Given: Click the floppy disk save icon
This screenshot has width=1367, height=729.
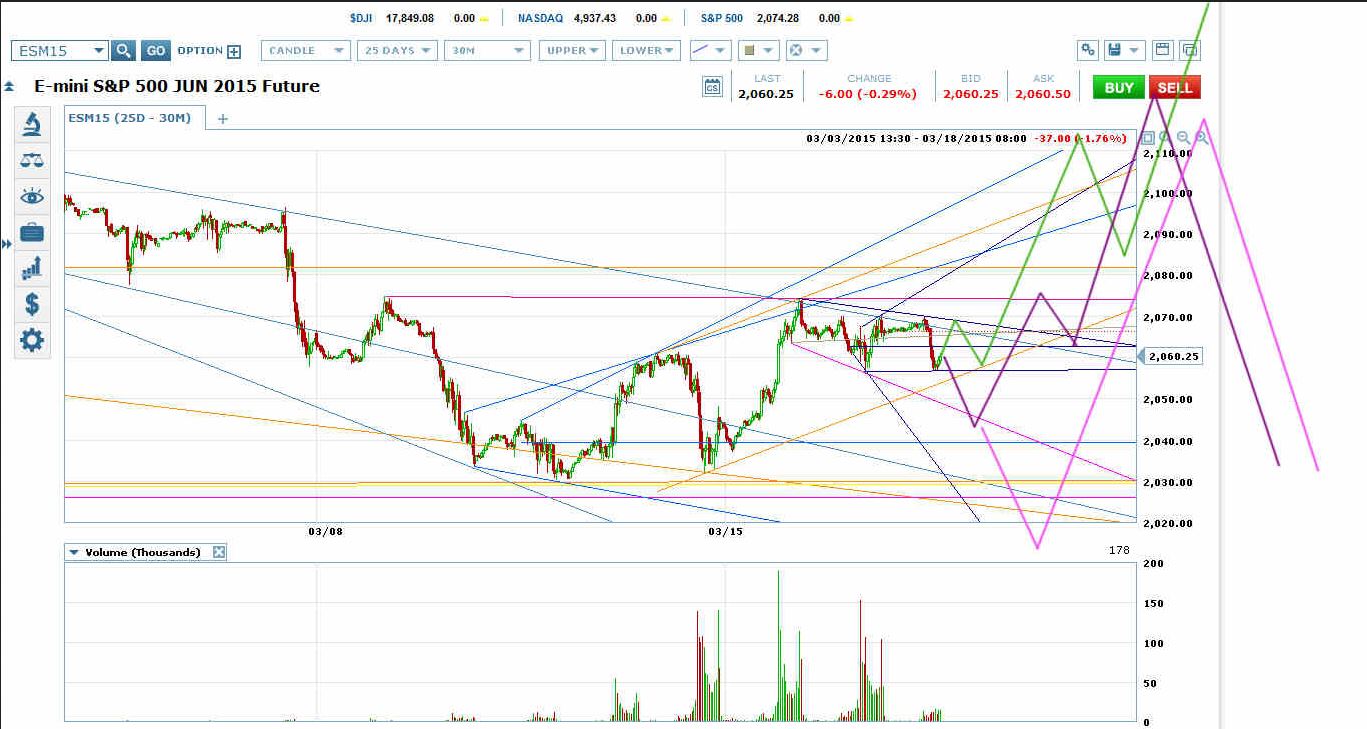Looking at the screenshot, I should click(x=1116, y=50).
